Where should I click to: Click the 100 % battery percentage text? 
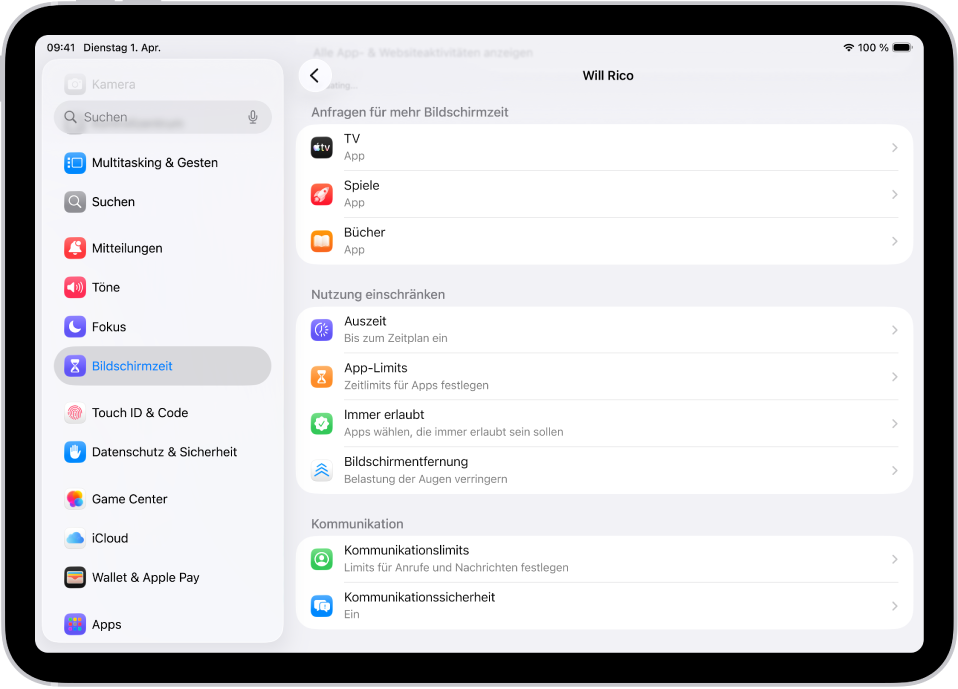coord(872,48)
